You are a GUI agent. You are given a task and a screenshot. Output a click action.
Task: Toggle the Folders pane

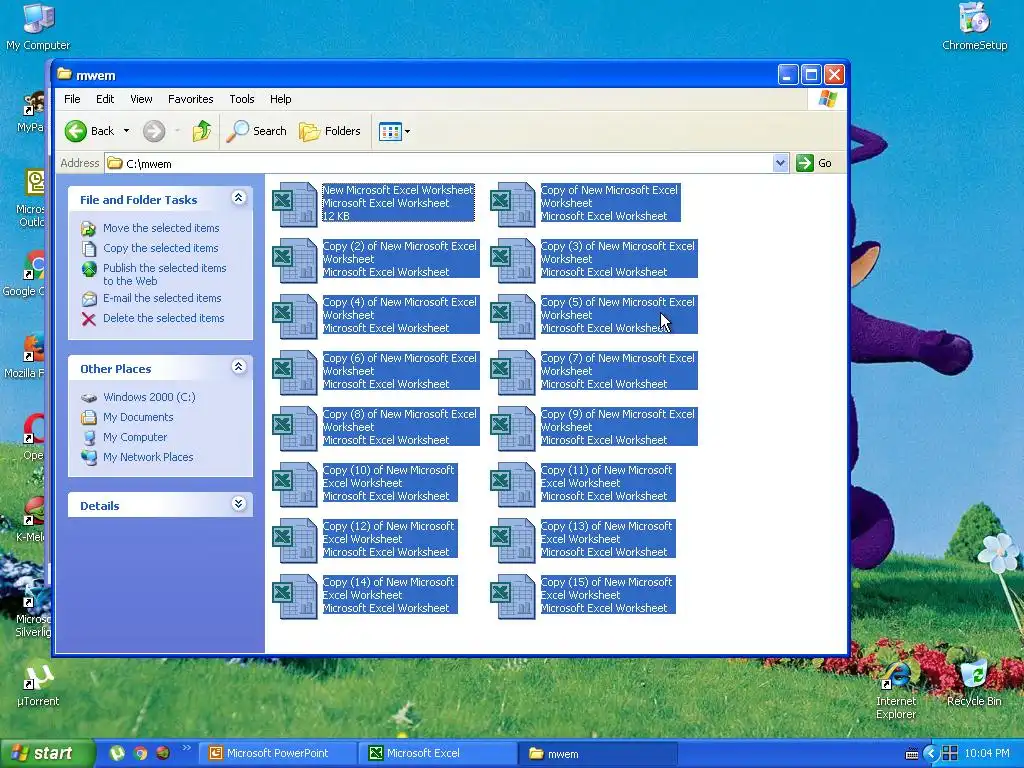330,131
